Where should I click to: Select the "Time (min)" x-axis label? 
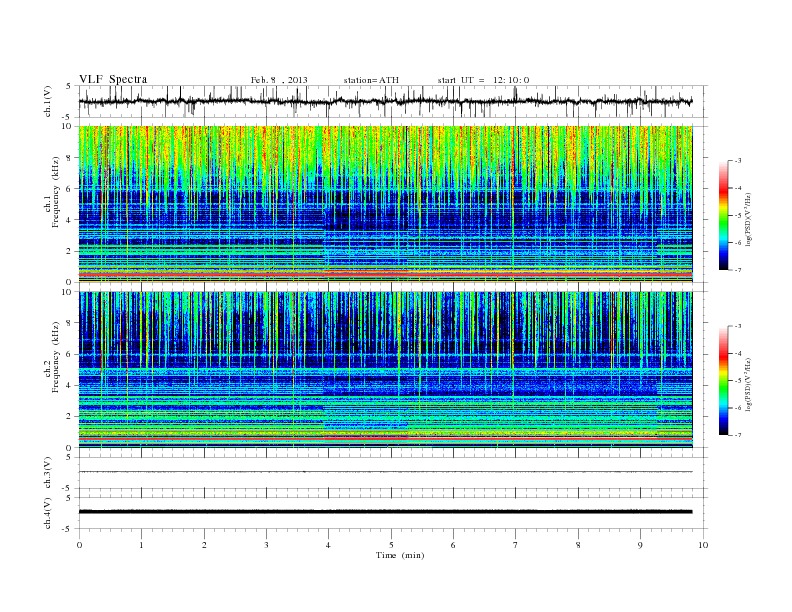tap(400, 555)
